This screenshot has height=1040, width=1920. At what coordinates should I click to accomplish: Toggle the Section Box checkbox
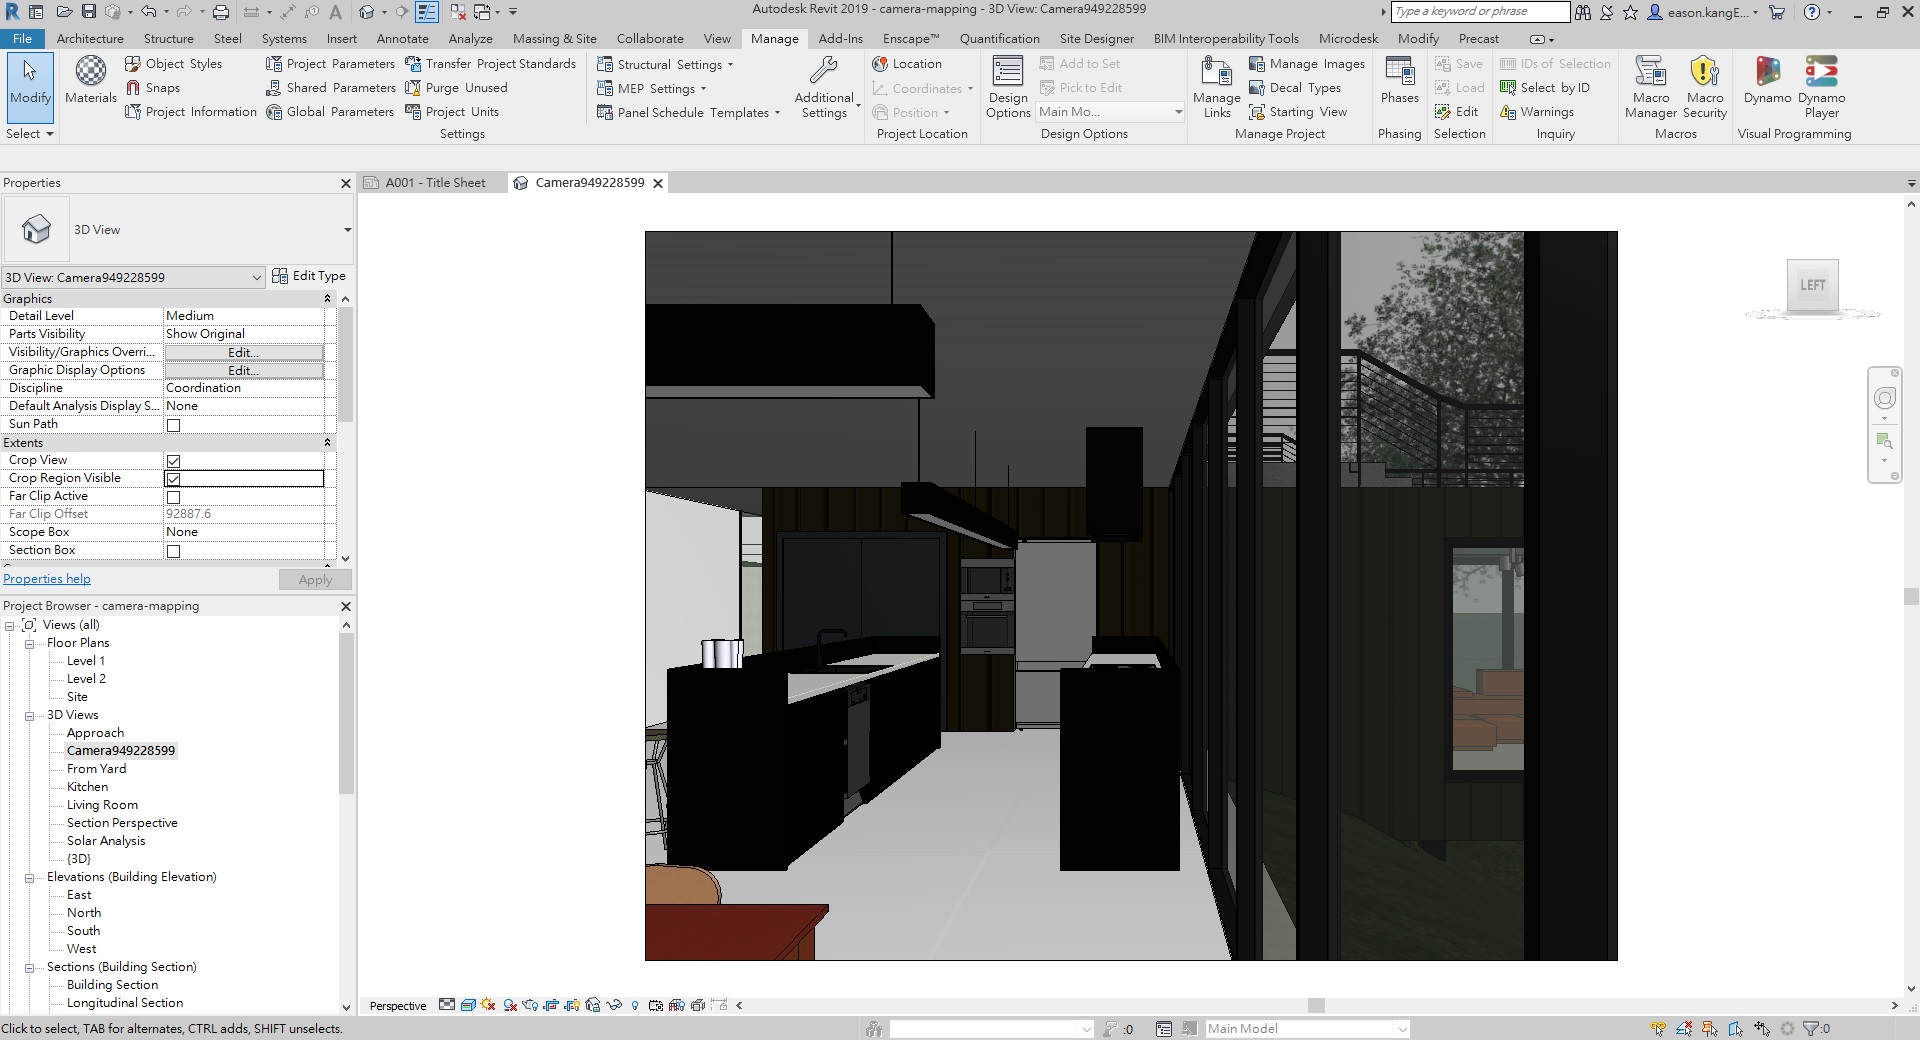pyautogui.click(x=173, y=551)
